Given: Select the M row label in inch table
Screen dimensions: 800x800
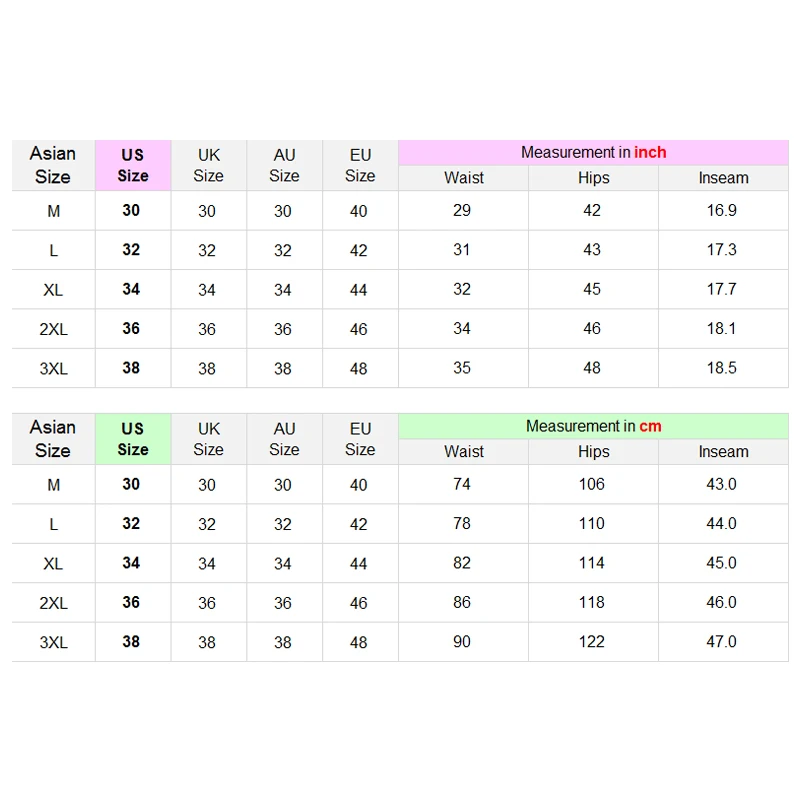Looking at the screenshot, I should tap(54, 211).
